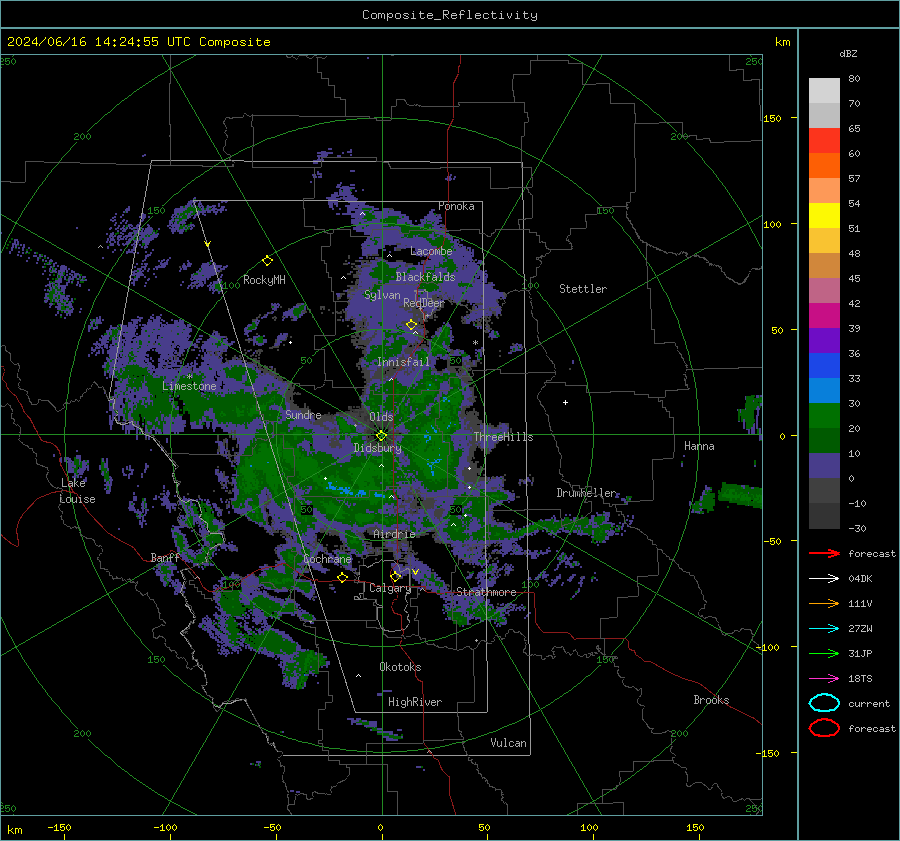
Task: Click the slate-purple 10 dBZ swatch
Action: coord(824,466)
